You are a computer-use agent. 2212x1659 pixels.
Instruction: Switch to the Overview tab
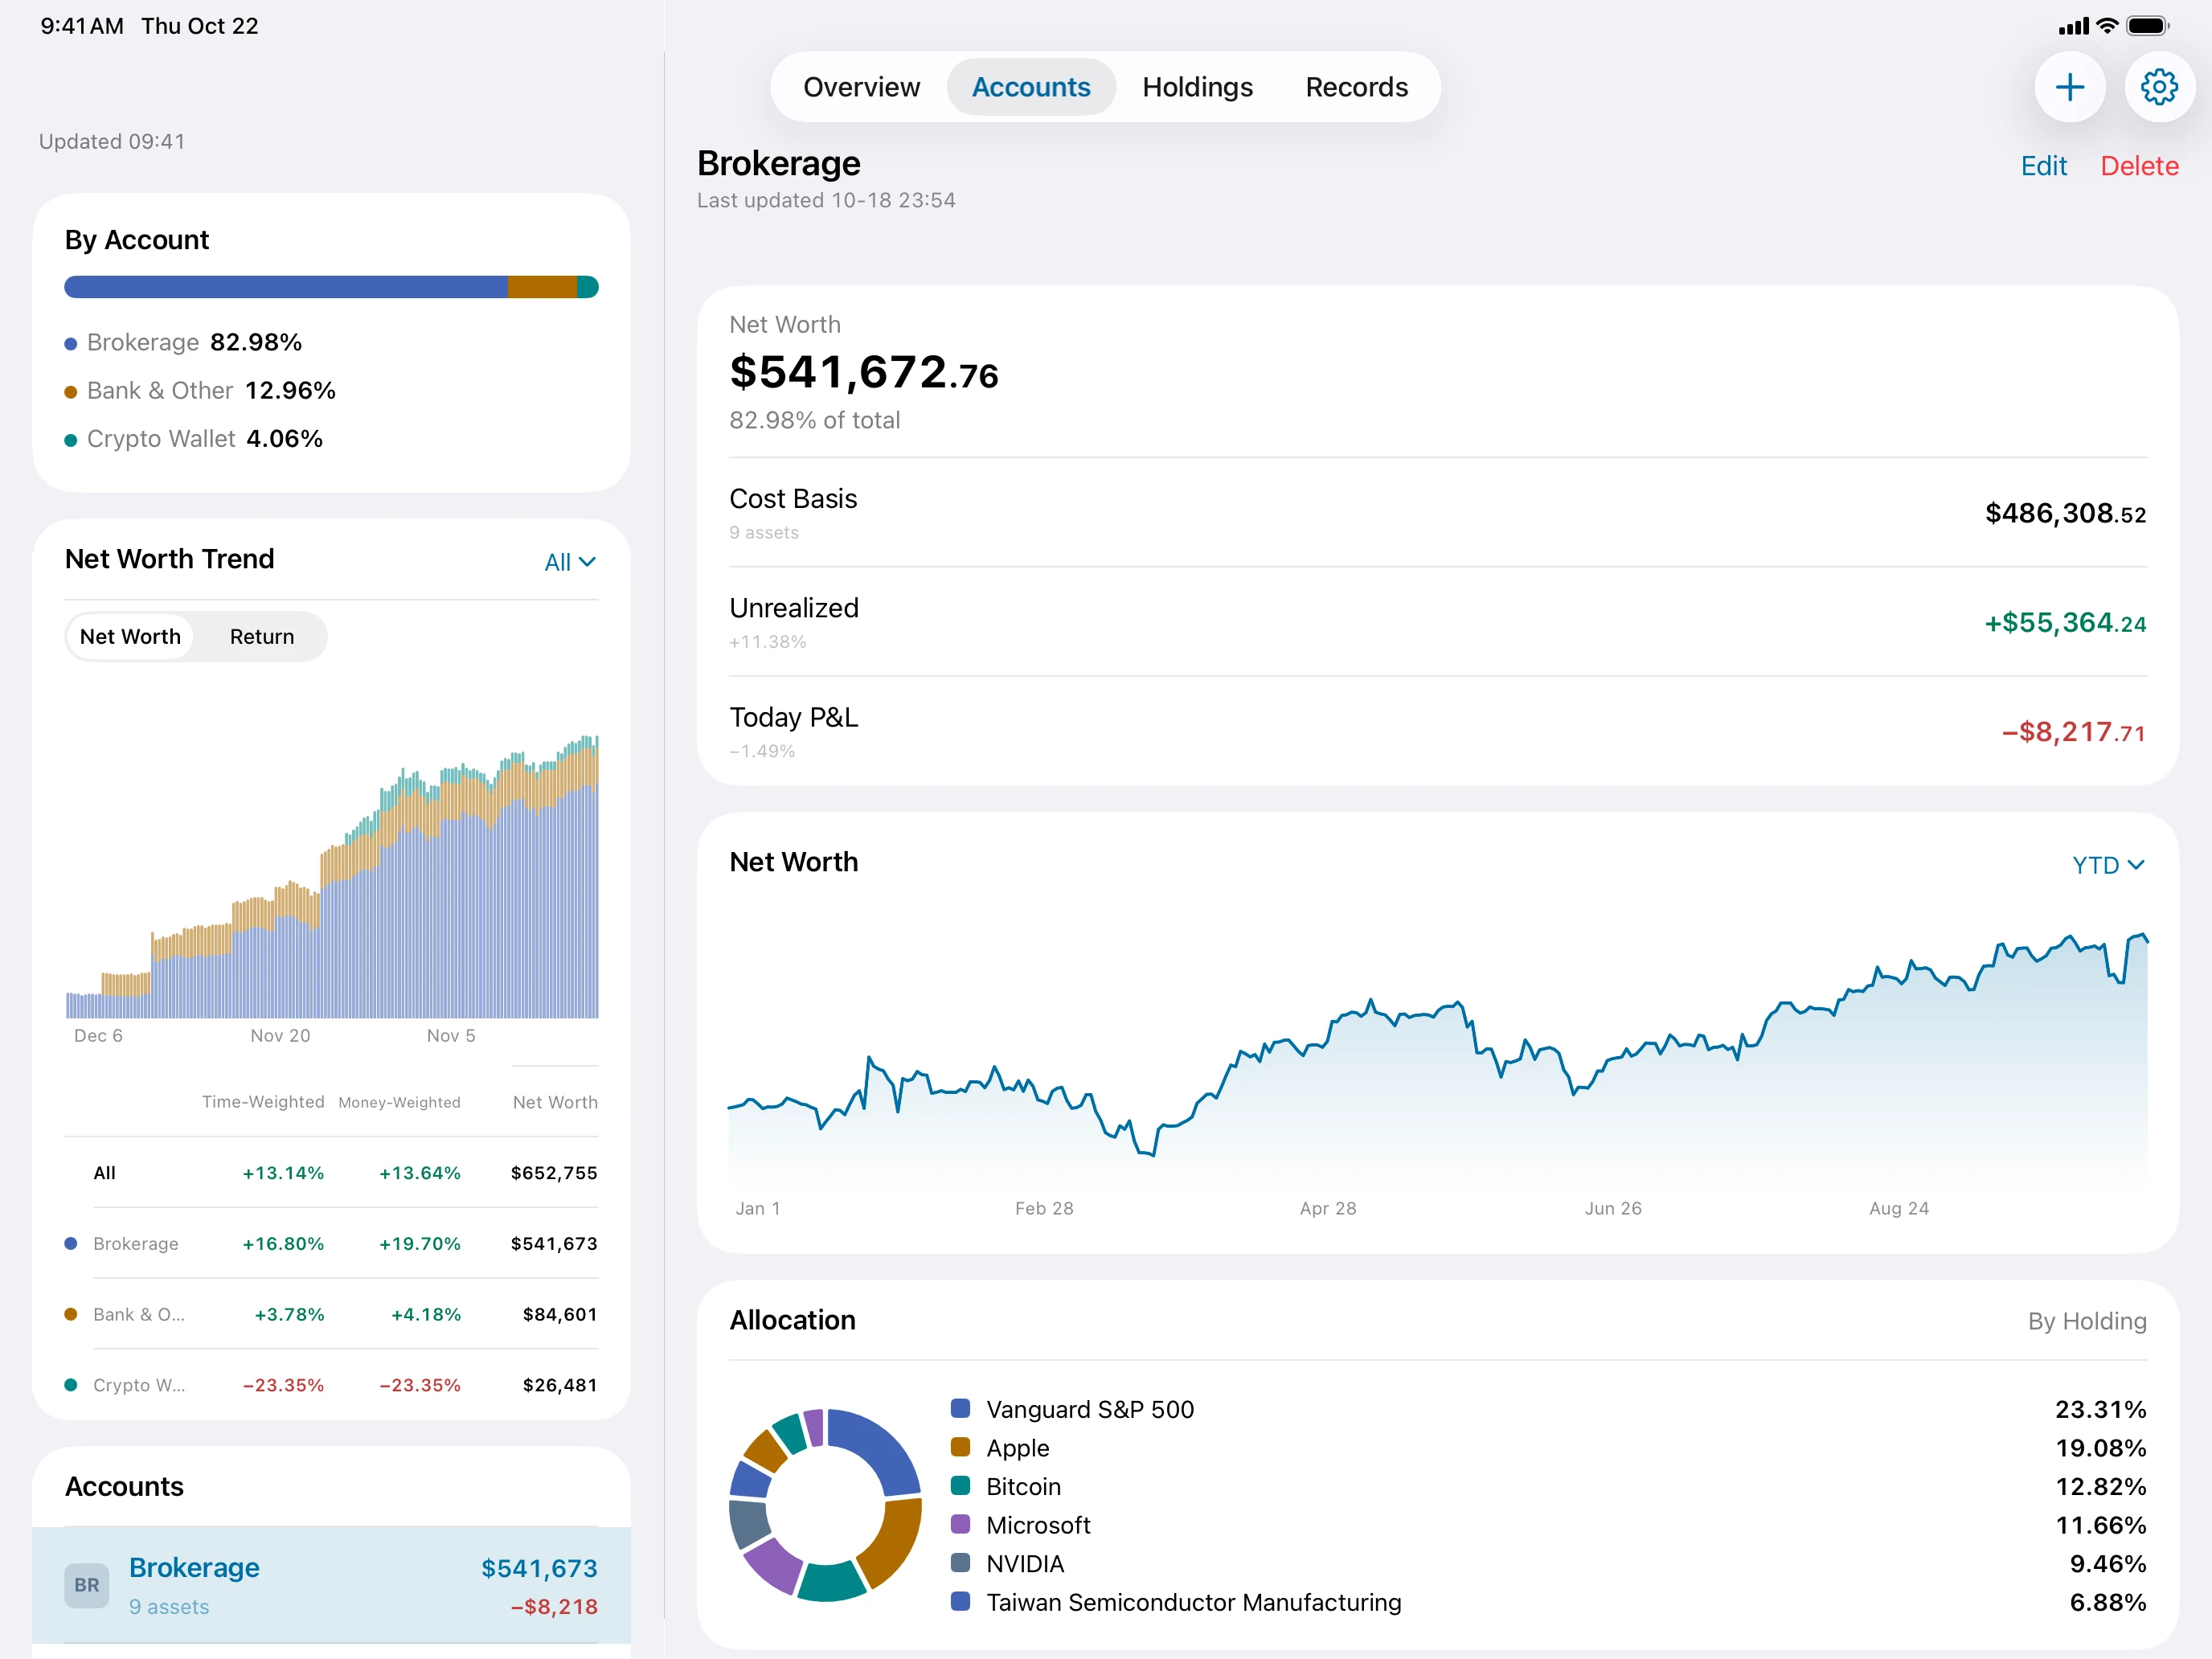tap(861, 87)
